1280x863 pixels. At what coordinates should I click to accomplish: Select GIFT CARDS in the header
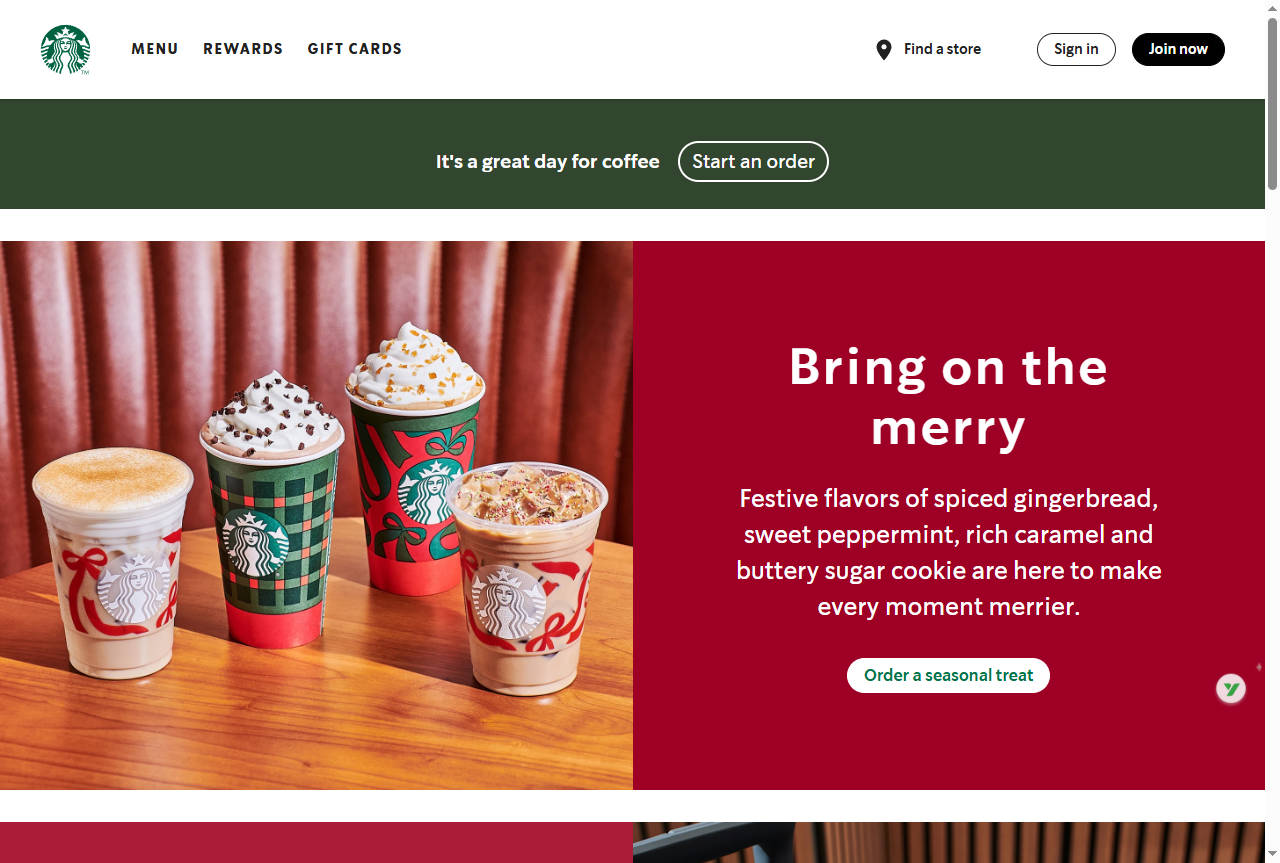(x=355, y=49)
